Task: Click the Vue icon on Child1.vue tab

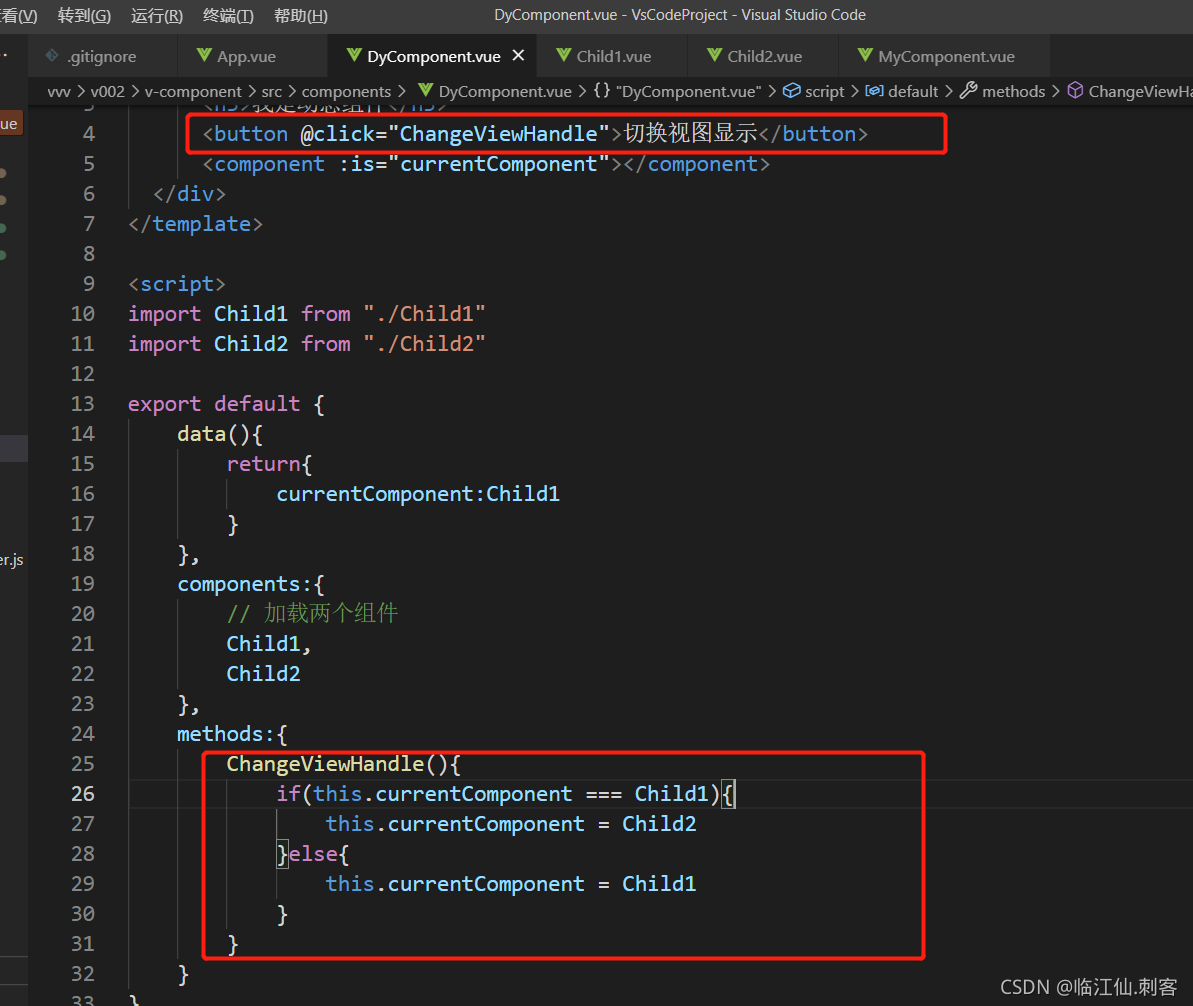Action: tap(563, 55)
